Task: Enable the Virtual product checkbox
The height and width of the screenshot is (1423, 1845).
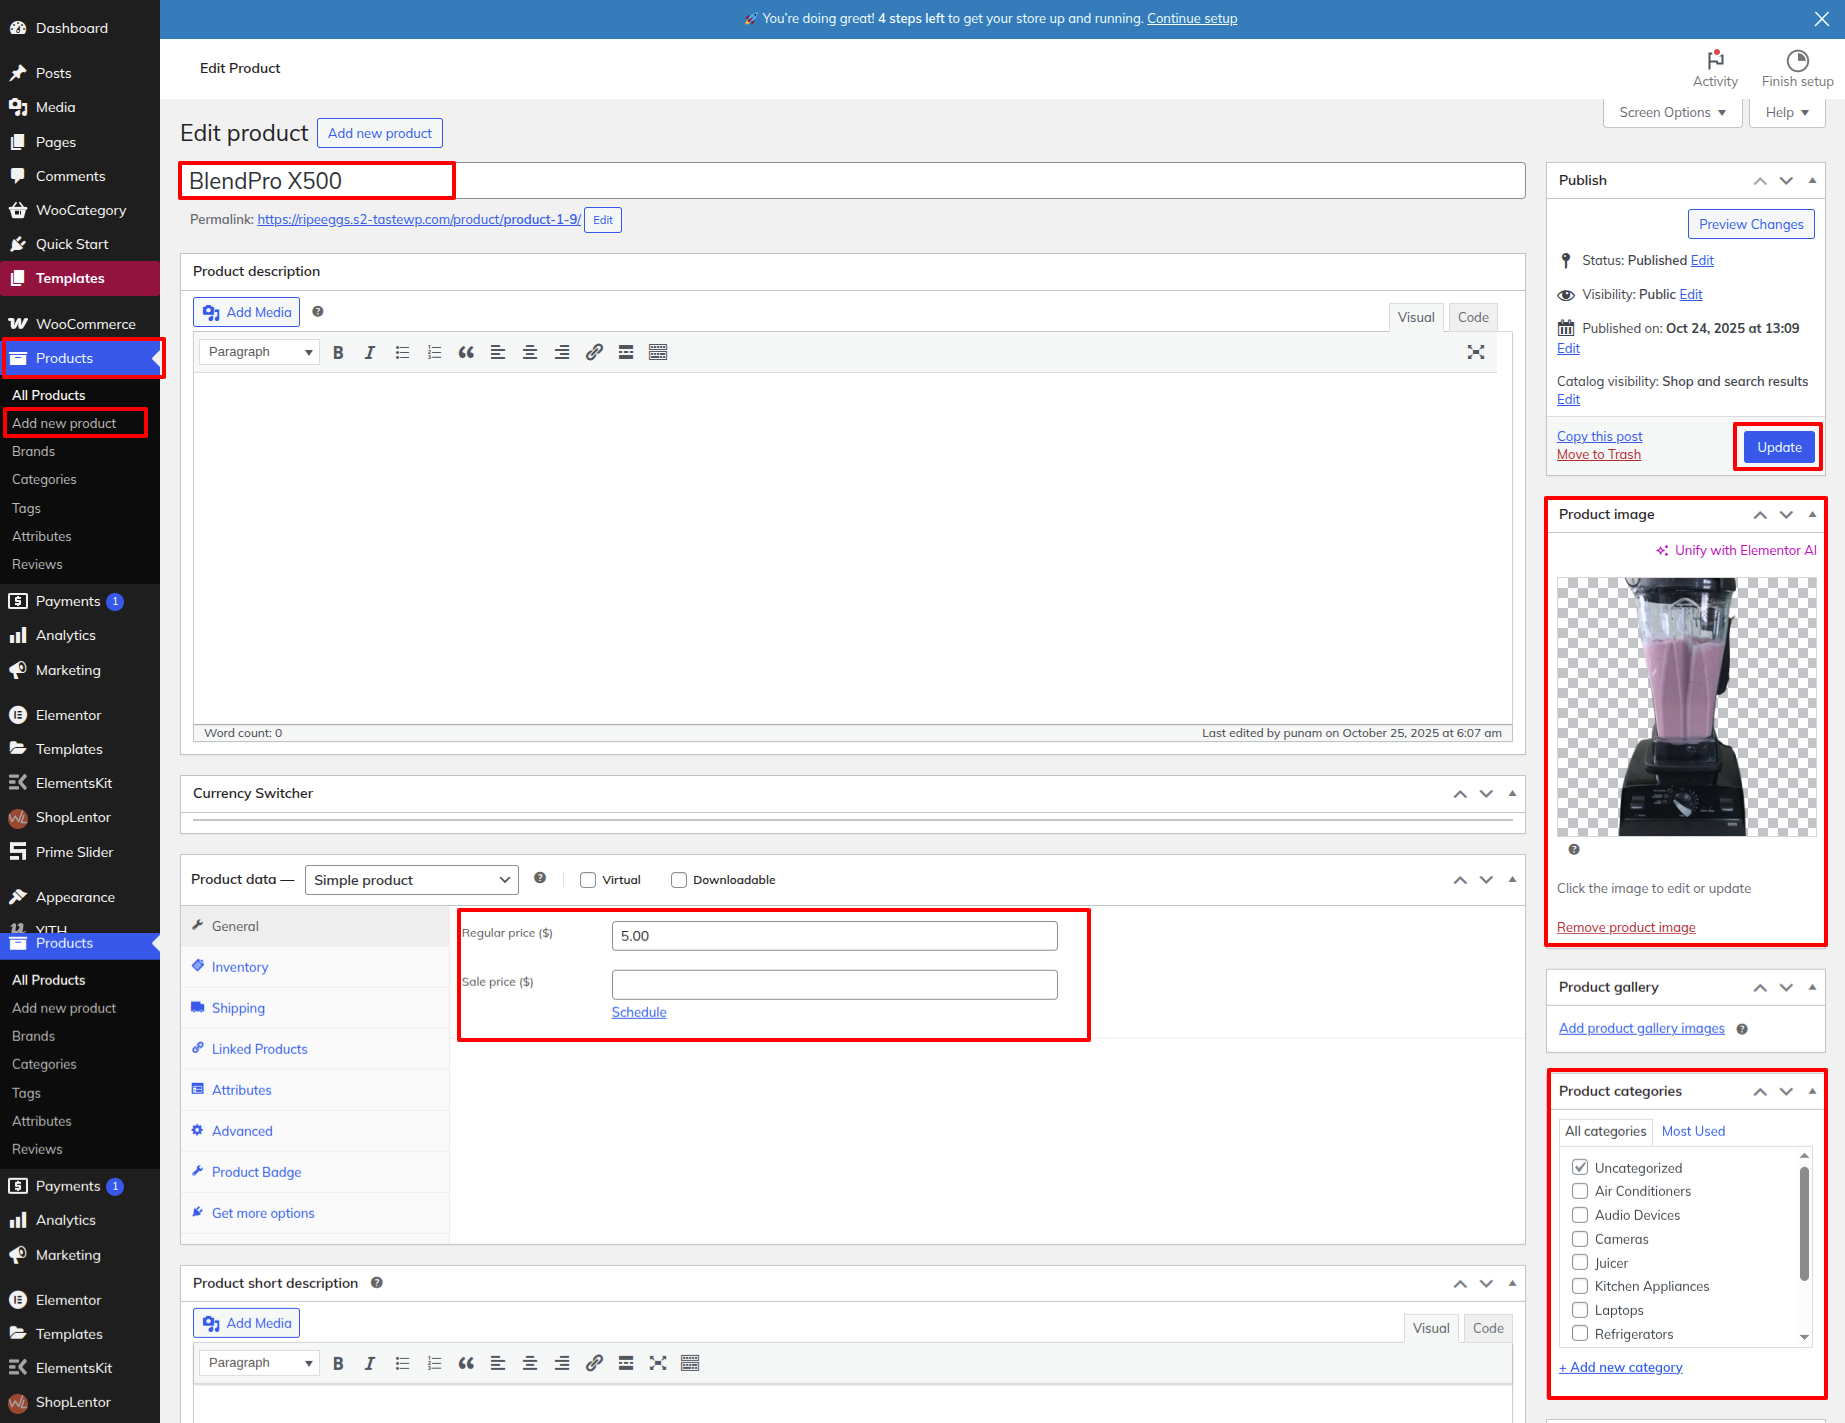Action: pyautogui.click(x=588, y=880)
